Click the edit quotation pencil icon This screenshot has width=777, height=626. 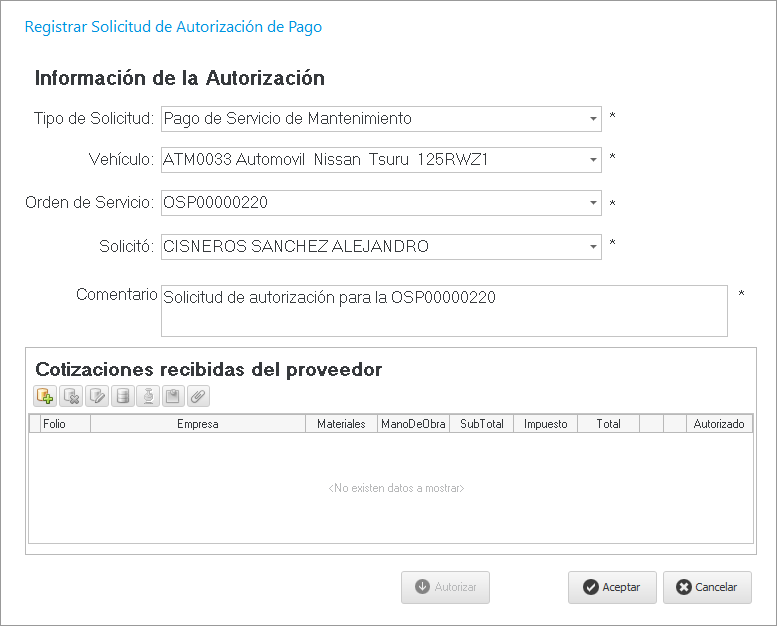coord(97,396)
